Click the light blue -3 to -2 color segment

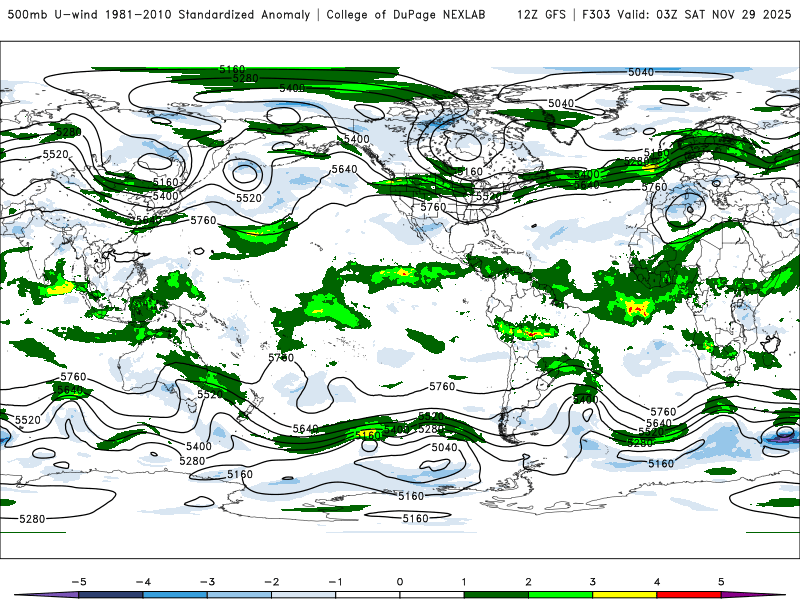pos(239,595)
